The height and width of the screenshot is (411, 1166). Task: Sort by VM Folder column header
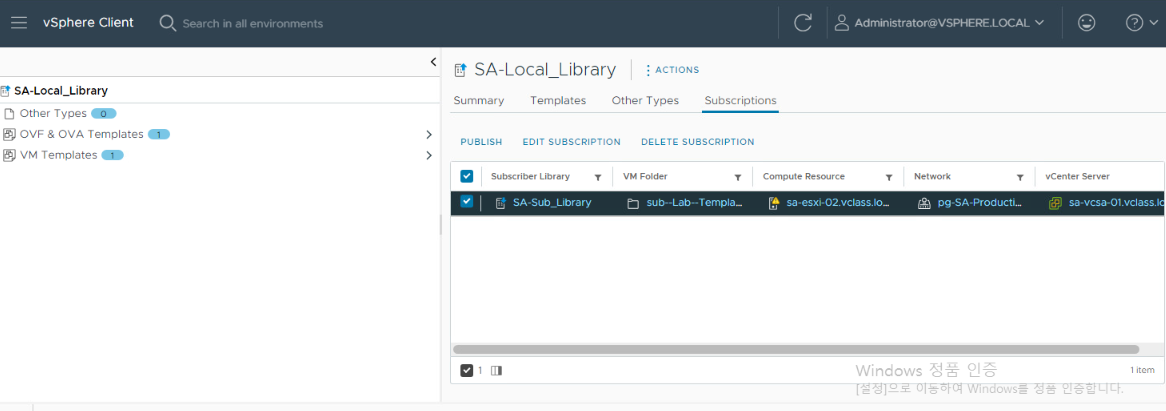pos(645,177)
